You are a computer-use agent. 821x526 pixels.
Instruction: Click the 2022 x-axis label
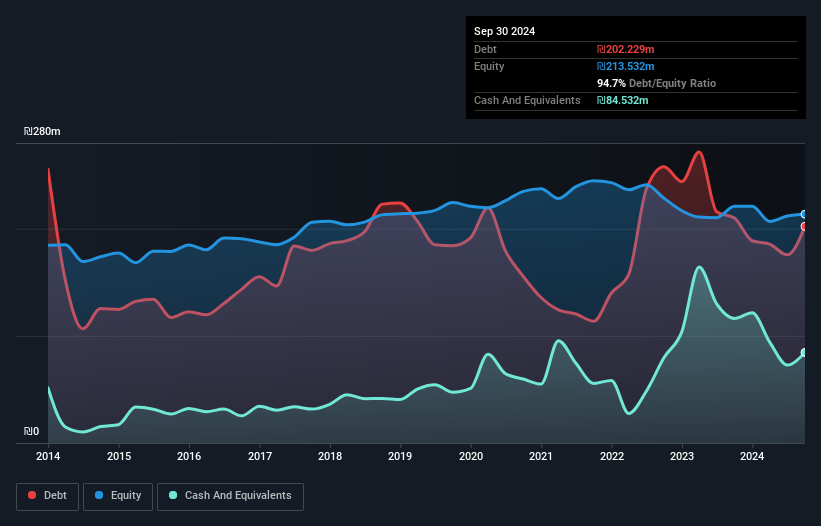[x=612, y=456]
